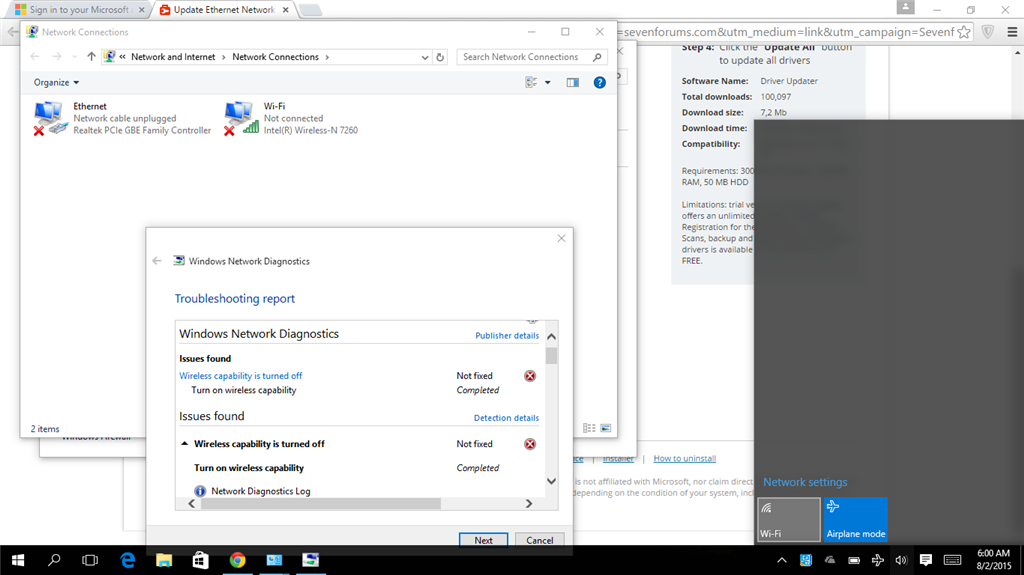Screen dimensions: 1024x575
Task: Click the airplane mode tray icon
Action: pyautogui.click(x=878, y=560)
